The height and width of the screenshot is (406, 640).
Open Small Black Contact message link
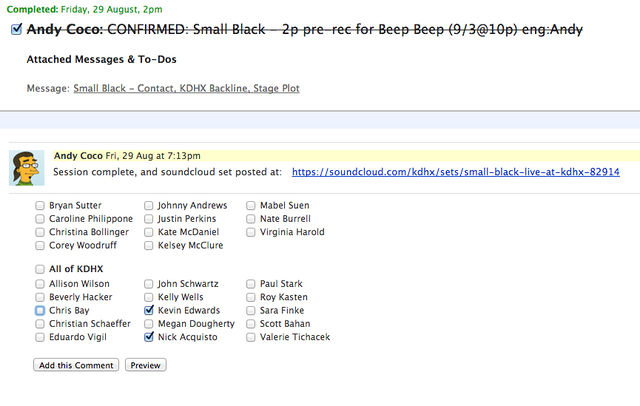click(x=186, y=89)
